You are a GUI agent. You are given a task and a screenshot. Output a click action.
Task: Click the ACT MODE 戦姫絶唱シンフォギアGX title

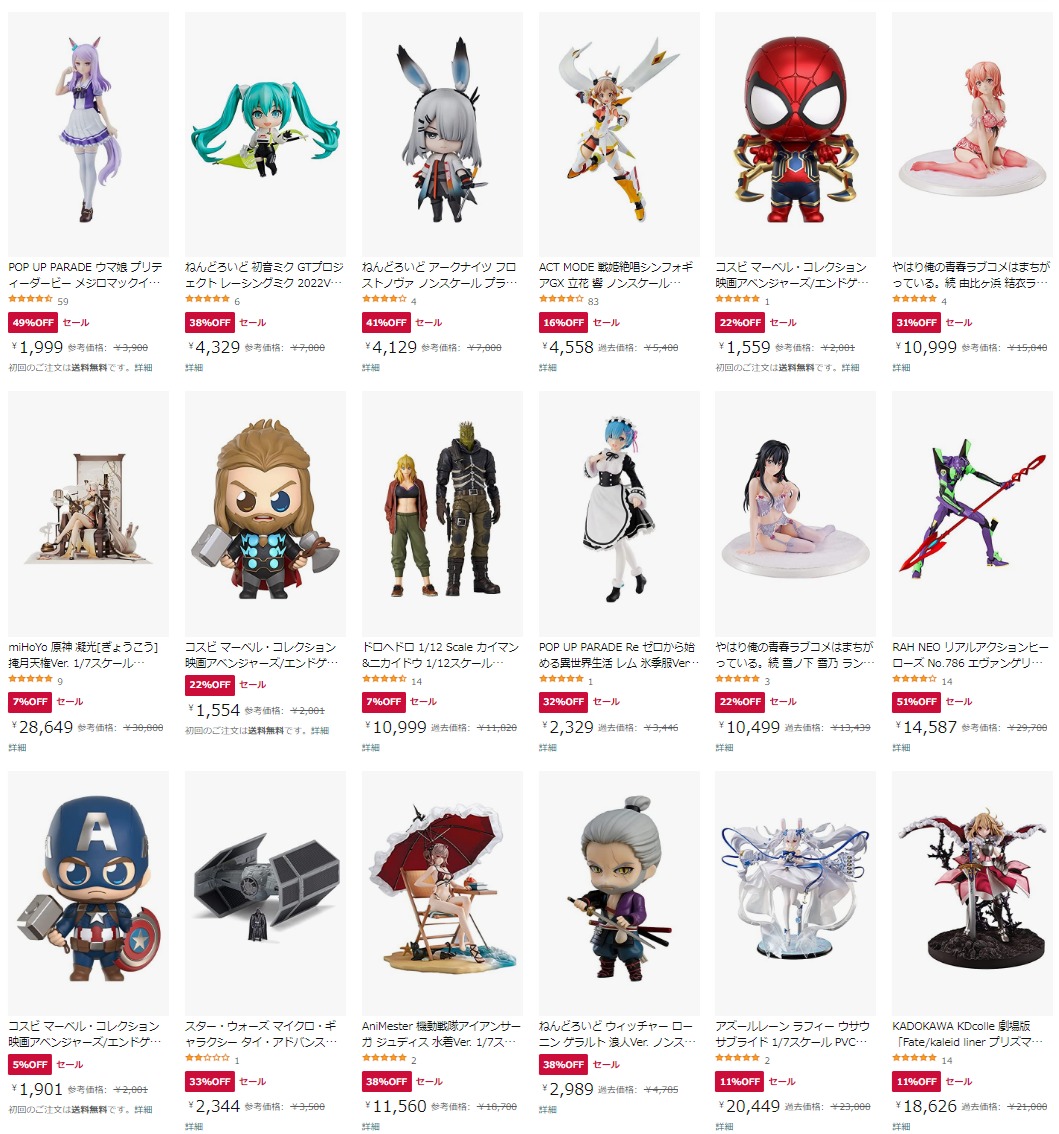pyautogui.click(x=616, y=275)
